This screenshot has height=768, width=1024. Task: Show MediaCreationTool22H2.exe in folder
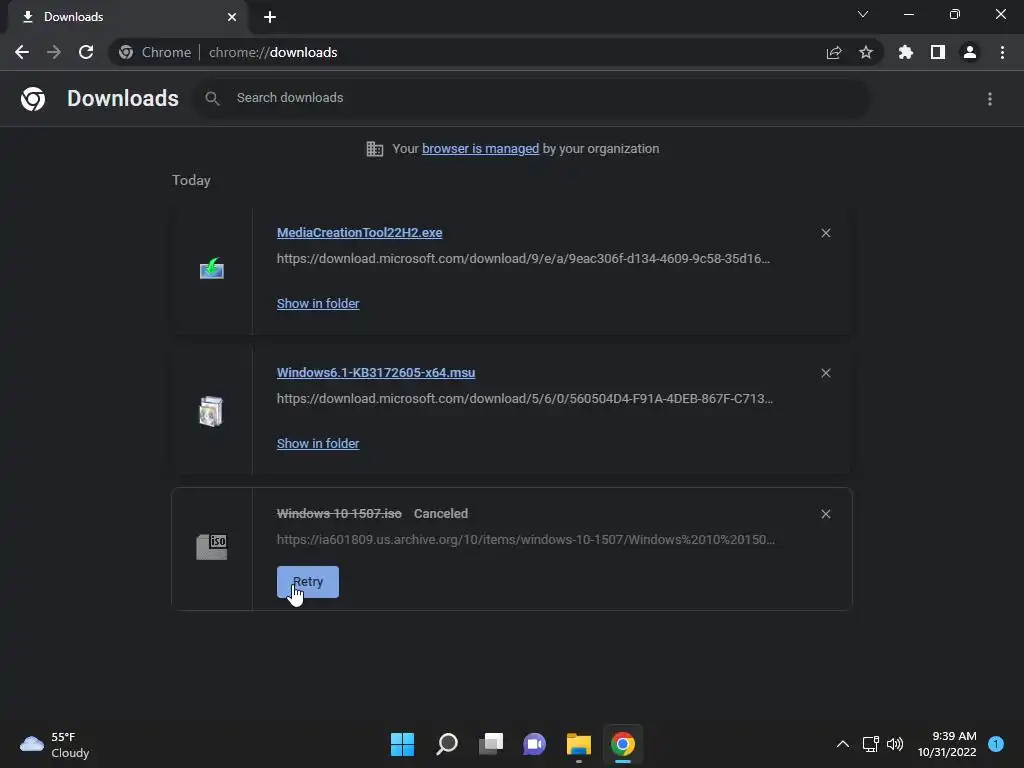tap(318, 304)
